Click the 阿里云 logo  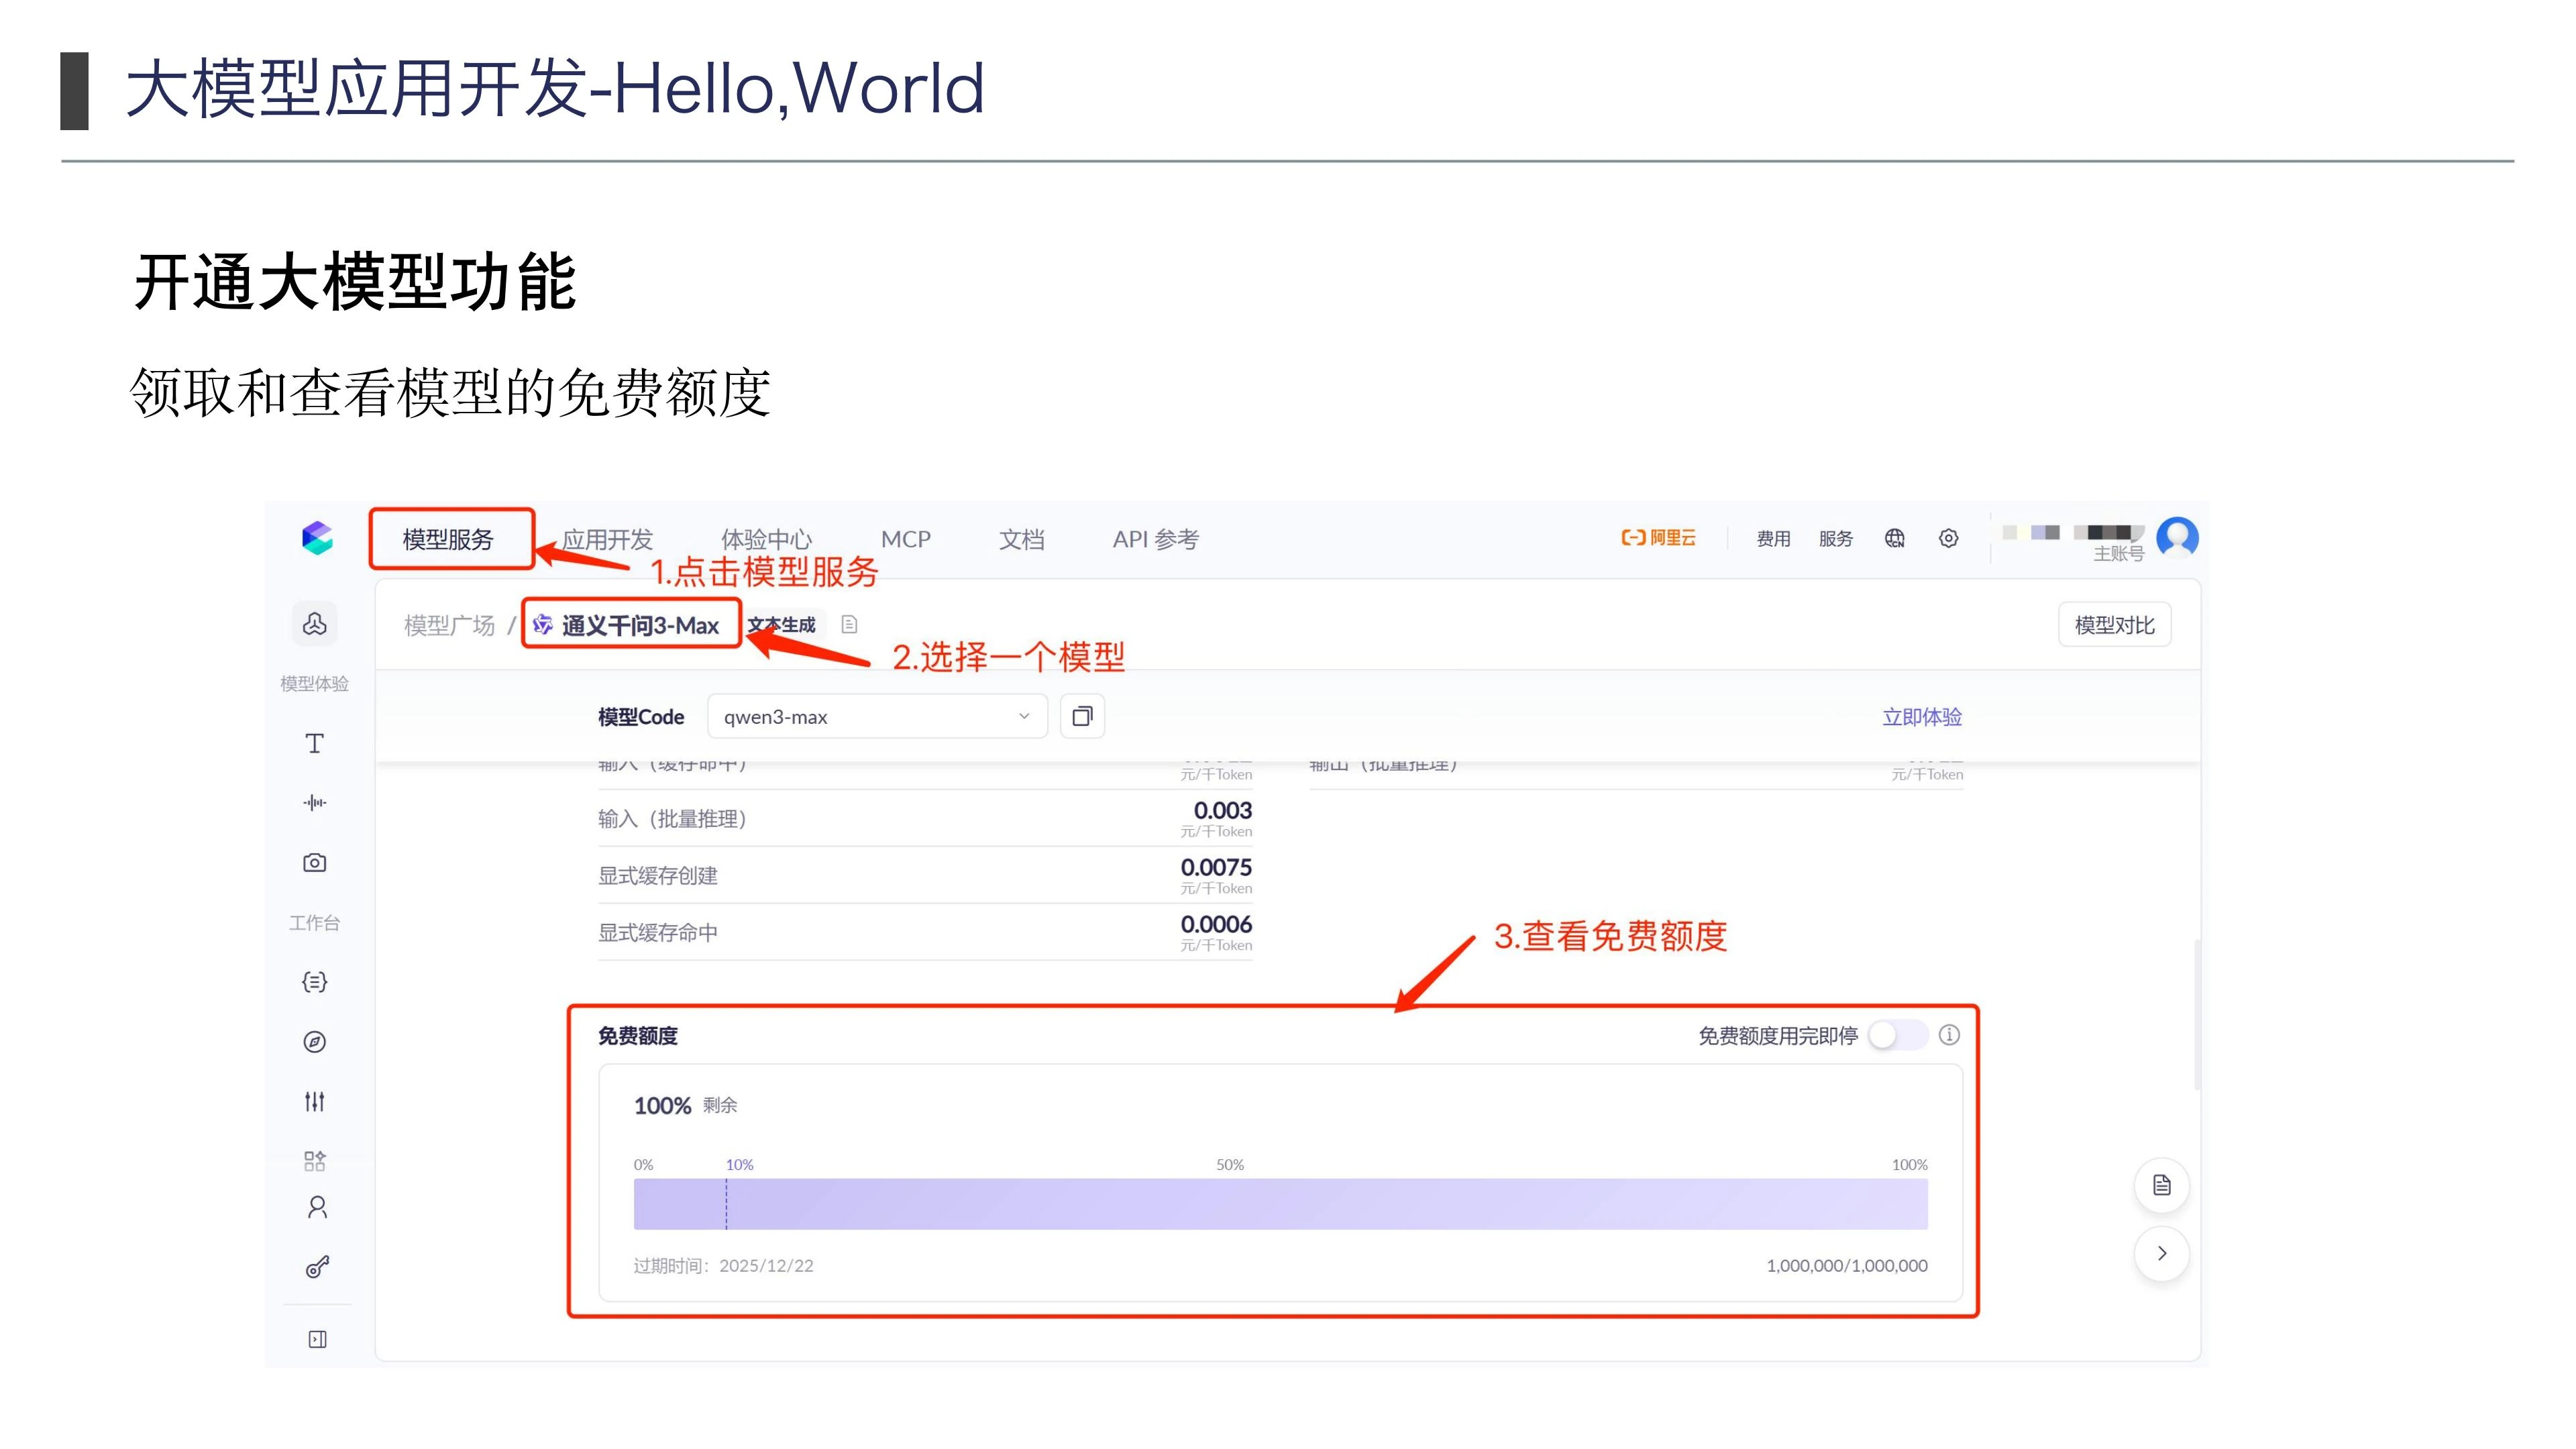click(x=1658, y=538)
